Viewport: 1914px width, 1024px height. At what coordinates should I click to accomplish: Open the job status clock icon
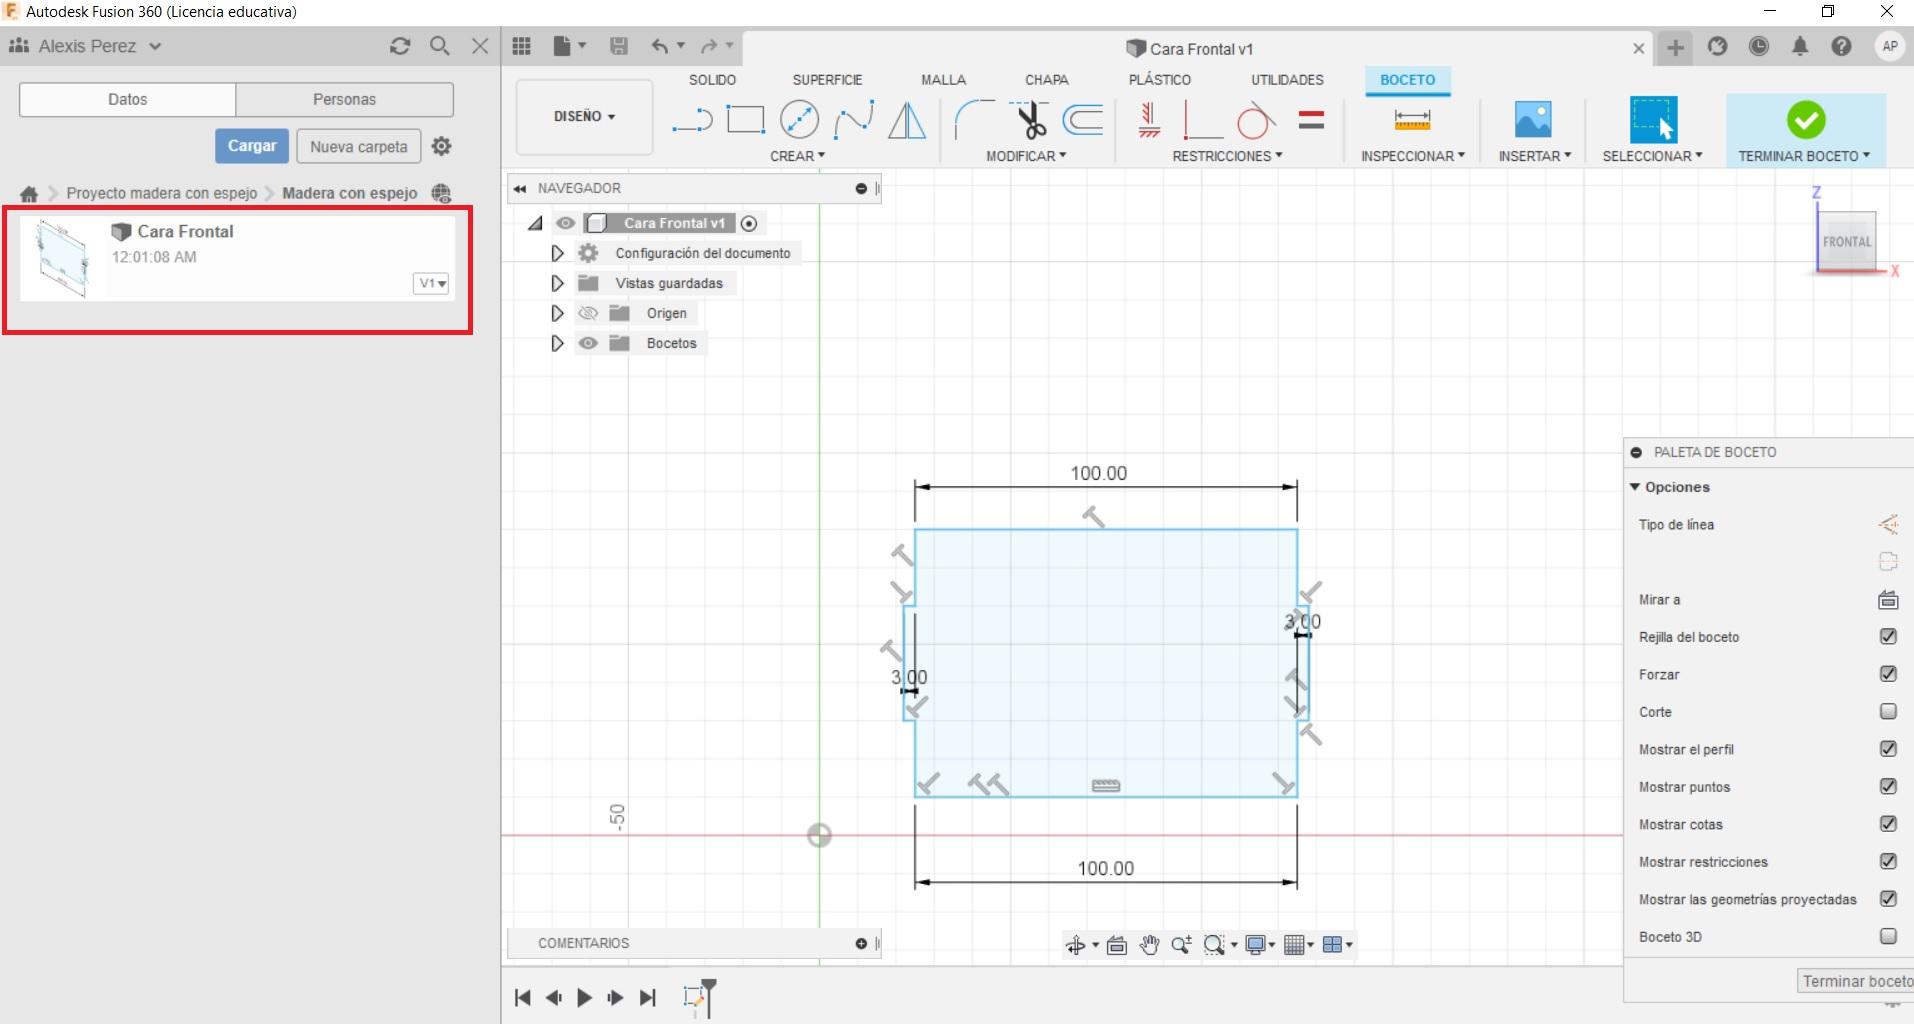pos(1759,47)
